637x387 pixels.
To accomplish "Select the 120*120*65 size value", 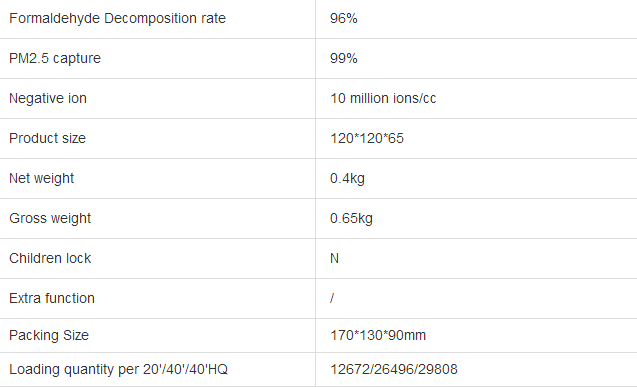I will (x=367, y=138).
